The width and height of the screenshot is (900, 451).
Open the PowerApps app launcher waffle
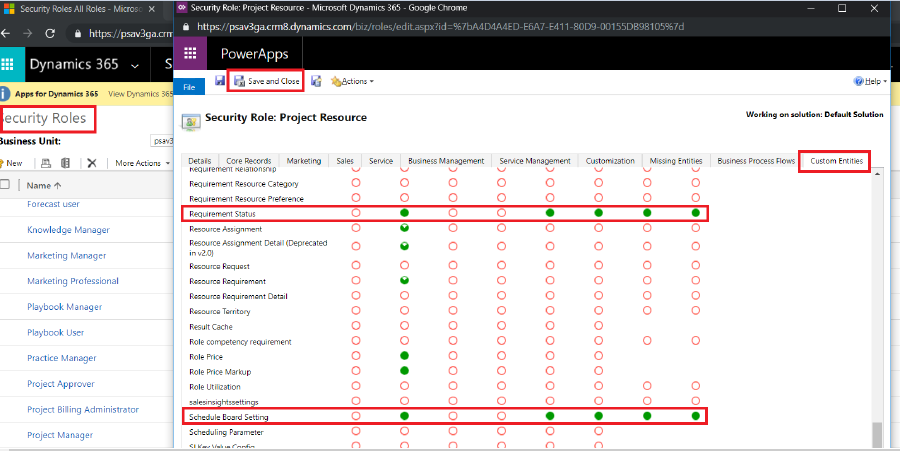click(x=190, y=53)
